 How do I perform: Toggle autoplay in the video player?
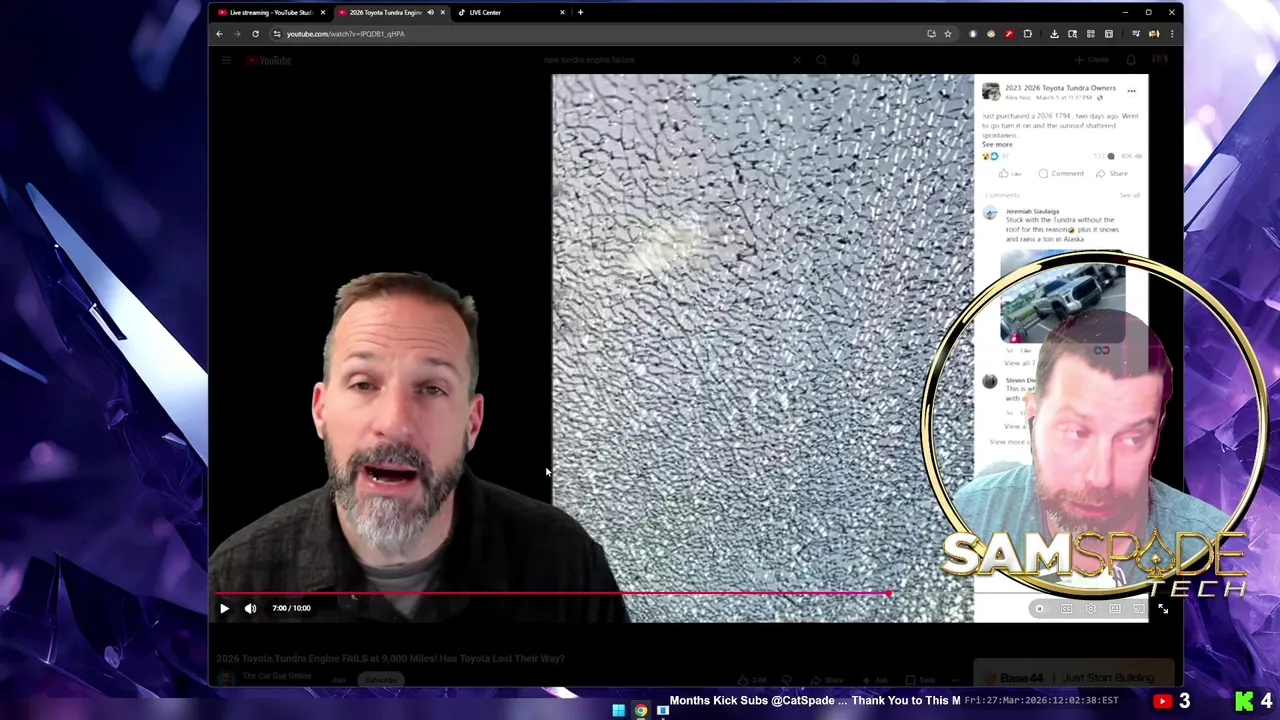[1039, 608]
